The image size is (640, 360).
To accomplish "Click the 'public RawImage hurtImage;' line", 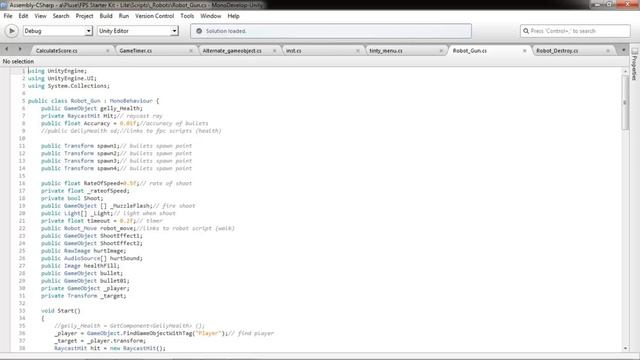I will (84, 251).
